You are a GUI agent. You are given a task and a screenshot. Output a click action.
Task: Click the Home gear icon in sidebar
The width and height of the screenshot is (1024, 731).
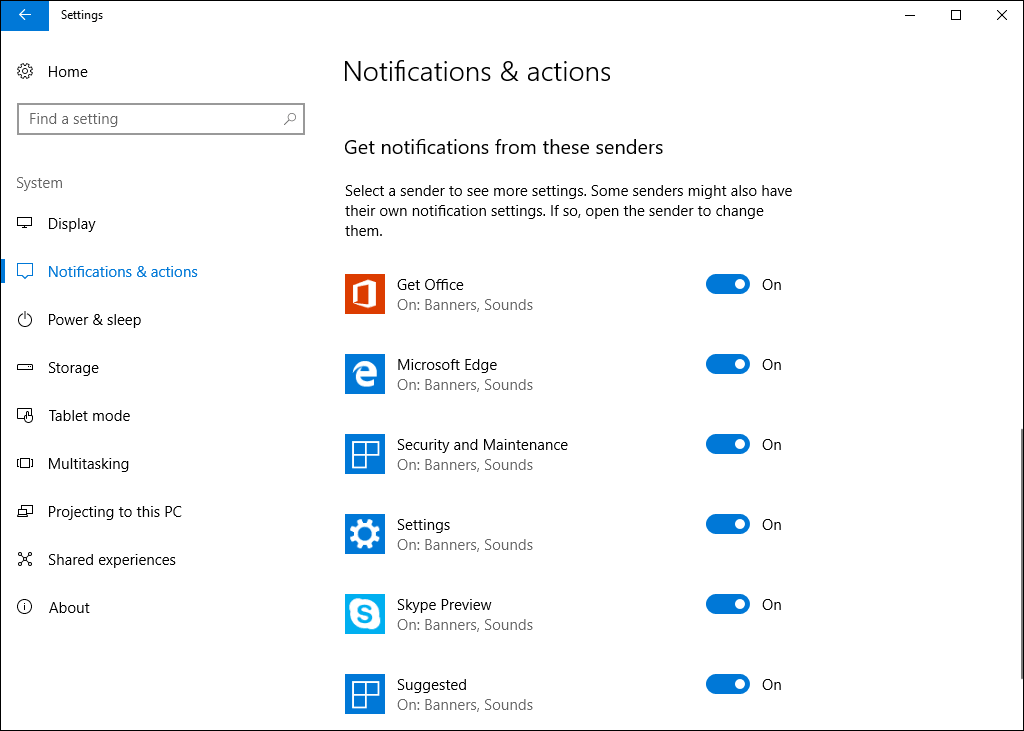click(x=26, y=72)
